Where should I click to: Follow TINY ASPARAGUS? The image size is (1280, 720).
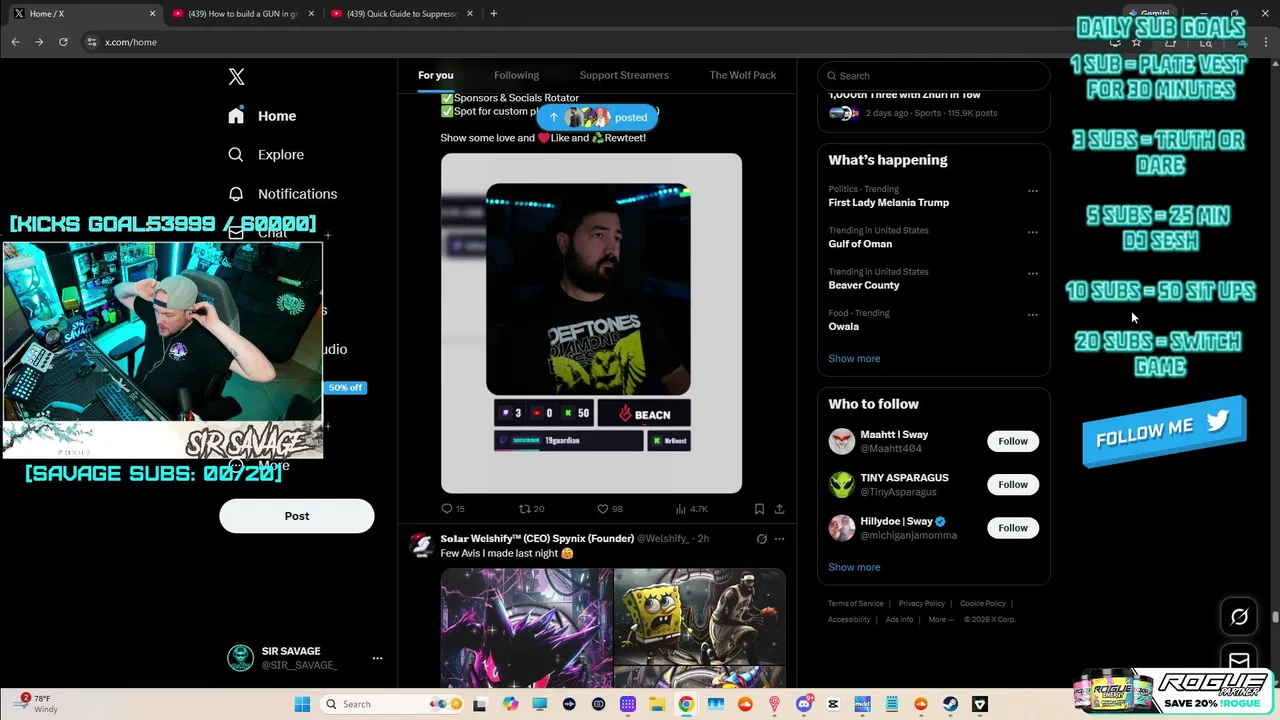point(1013,484)
